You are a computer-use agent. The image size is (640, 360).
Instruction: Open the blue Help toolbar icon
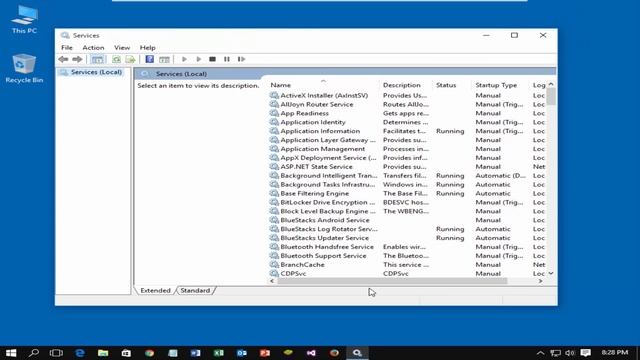coord(150,59)
